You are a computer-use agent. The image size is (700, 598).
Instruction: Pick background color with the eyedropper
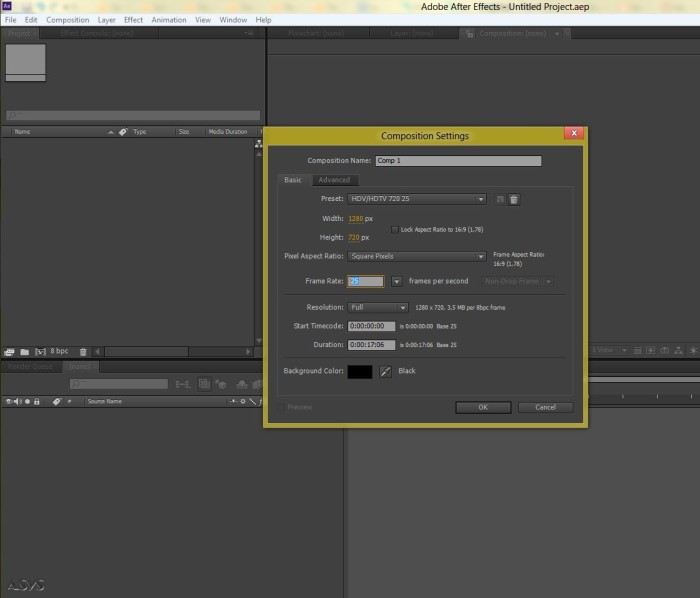pyautogui.click(x=385, y=371)
